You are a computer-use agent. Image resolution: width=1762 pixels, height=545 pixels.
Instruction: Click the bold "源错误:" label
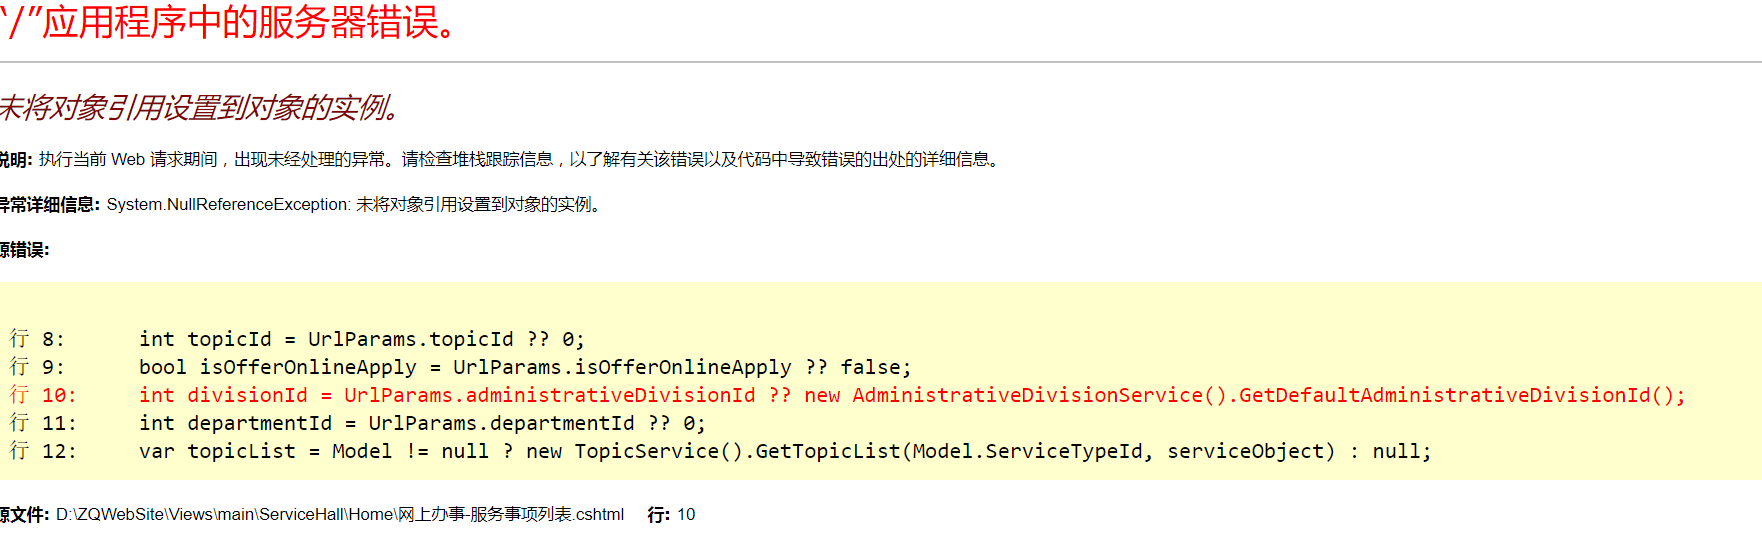25,249
